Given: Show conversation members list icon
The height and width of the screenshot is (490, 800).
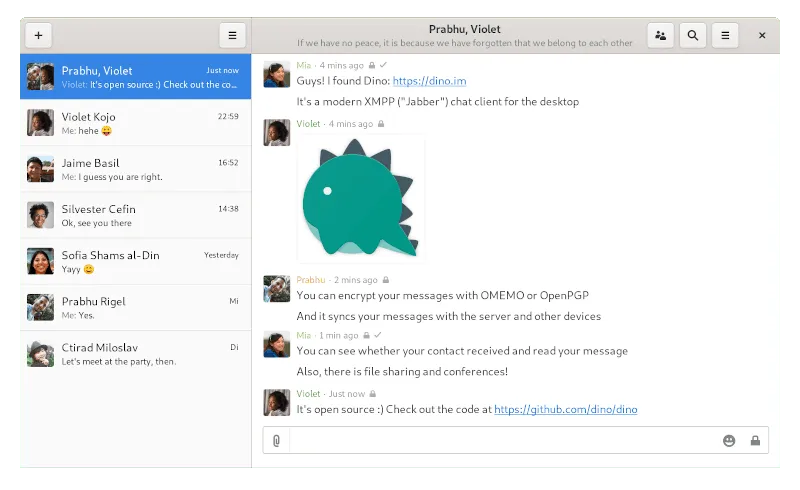Looking at the screenshot, I should click(660, 35).
